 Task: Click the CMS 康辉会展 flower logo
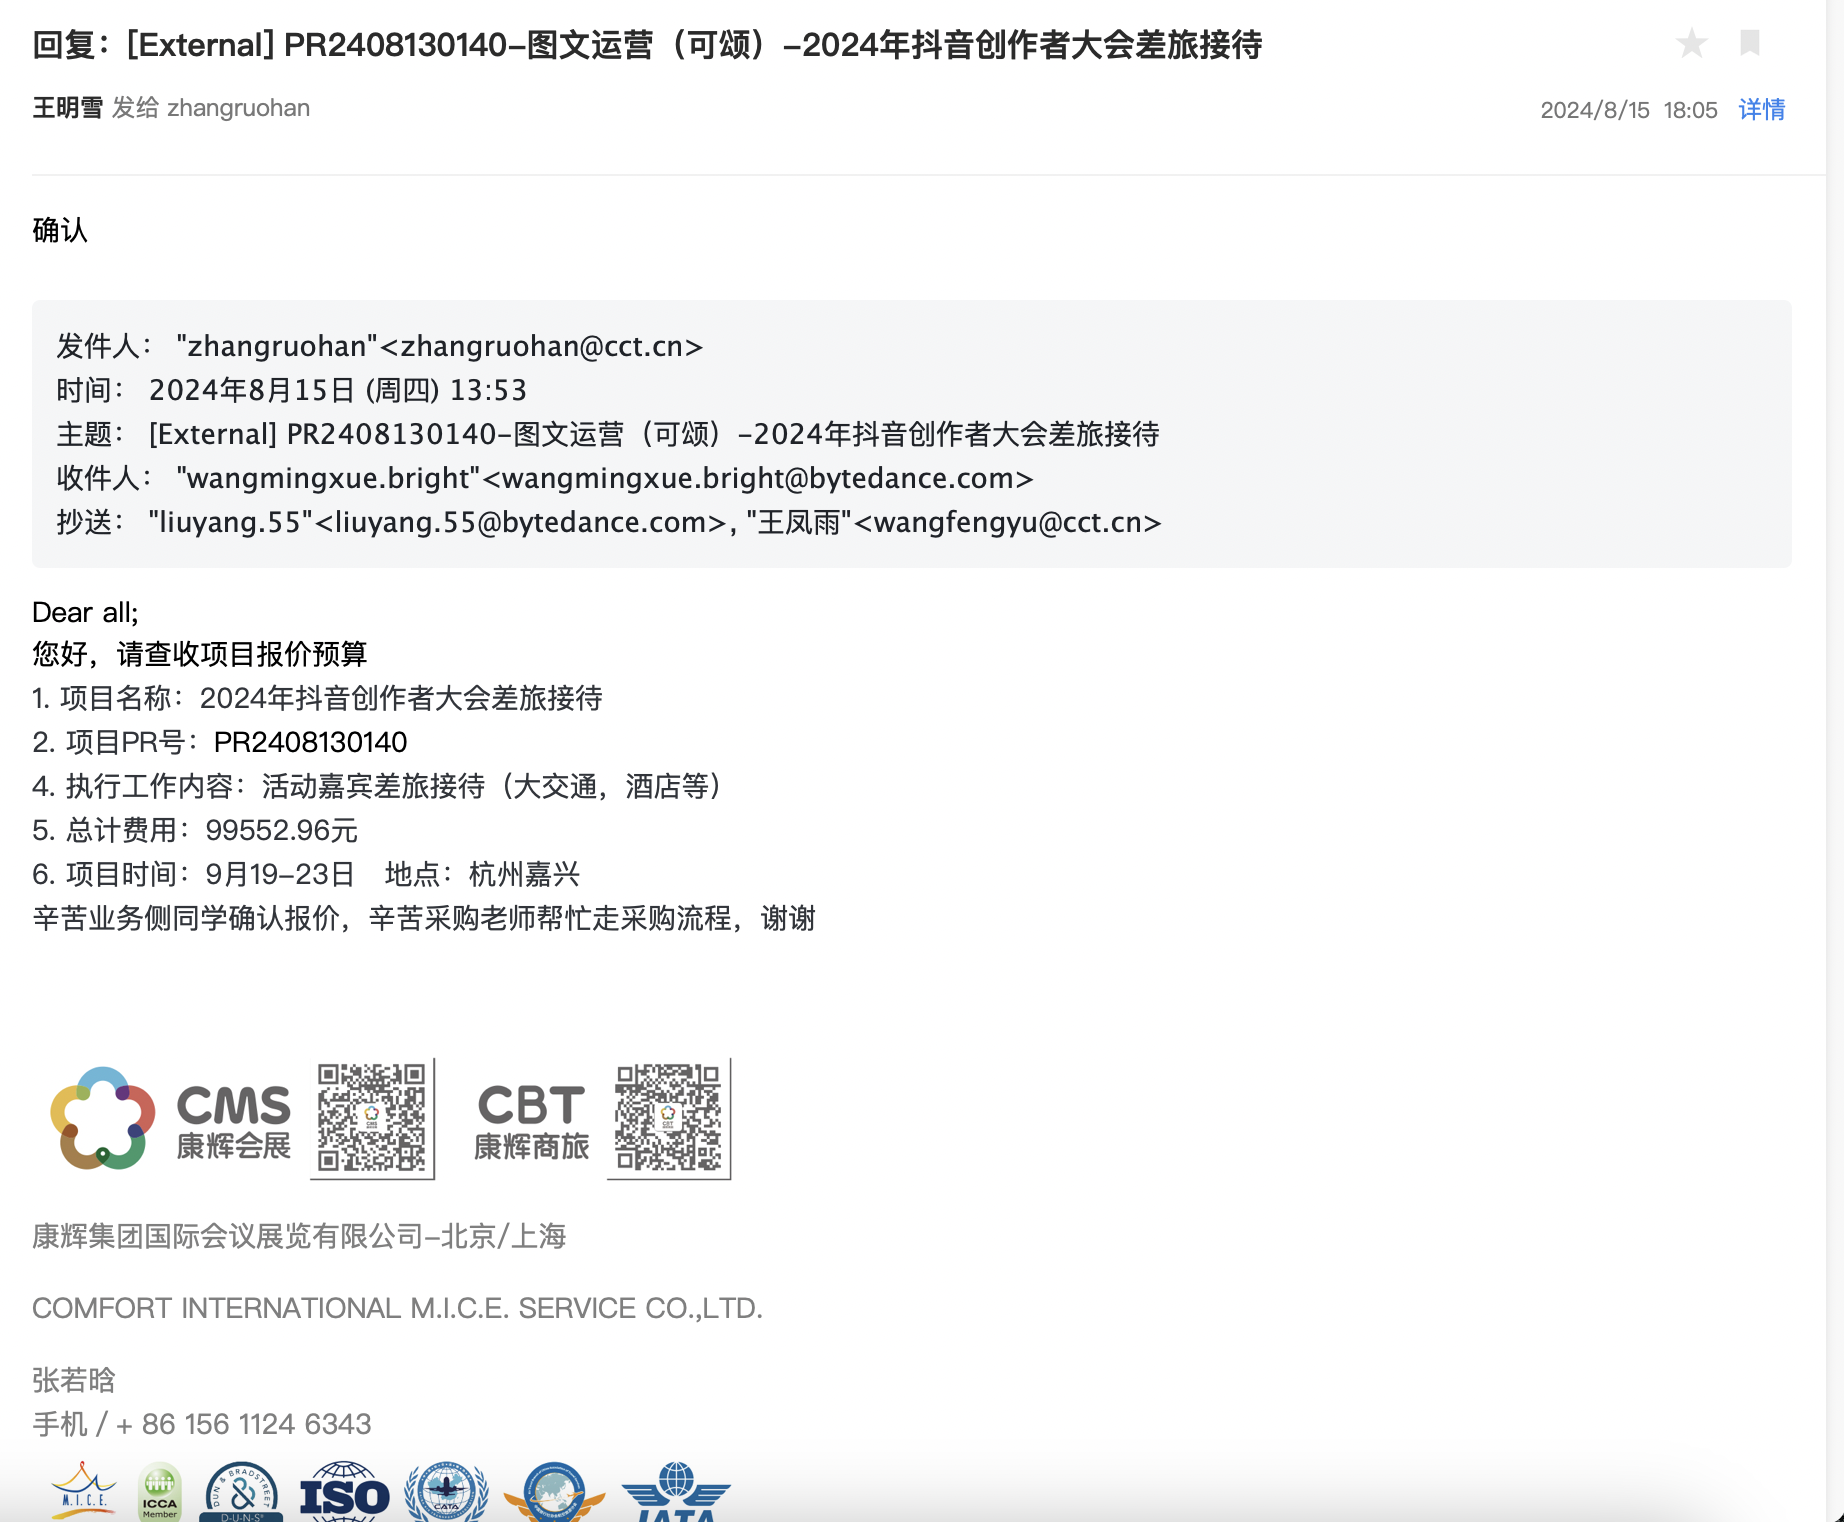(103, 1118)
